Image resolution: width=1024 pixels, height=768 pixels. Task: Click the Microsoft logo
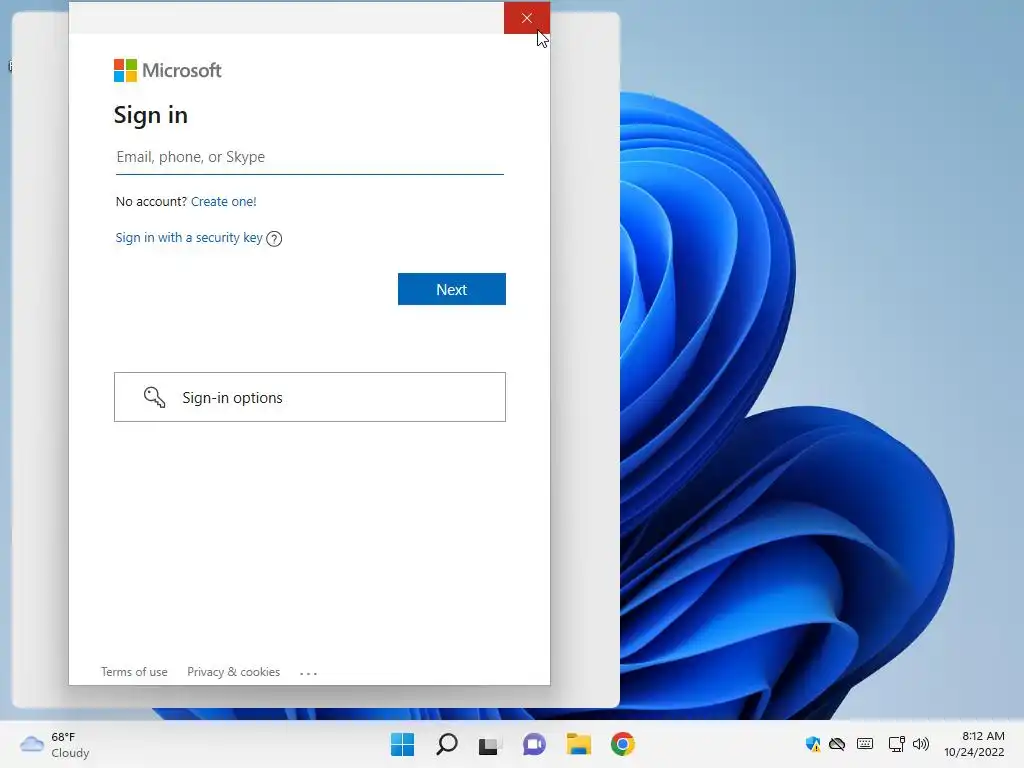(168, 71)
